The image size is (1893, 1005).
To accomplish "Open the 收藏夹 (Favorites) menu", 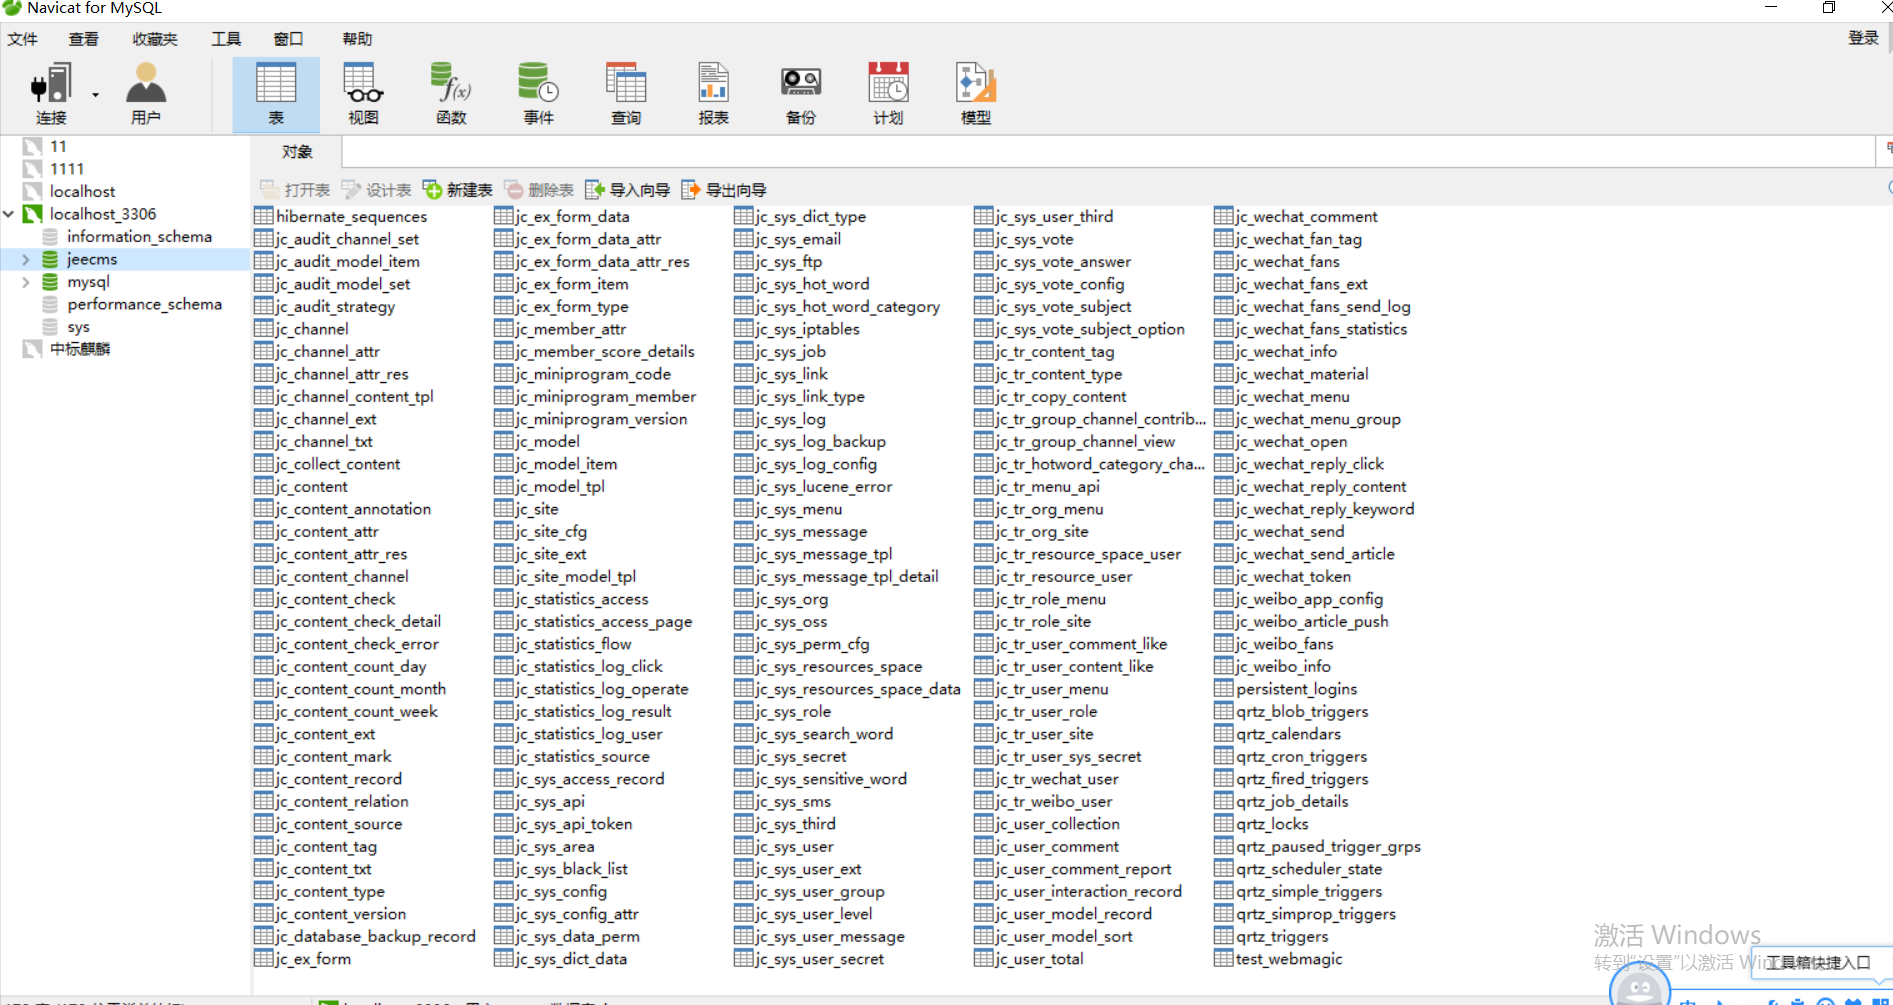I will [x=155, y=39].
